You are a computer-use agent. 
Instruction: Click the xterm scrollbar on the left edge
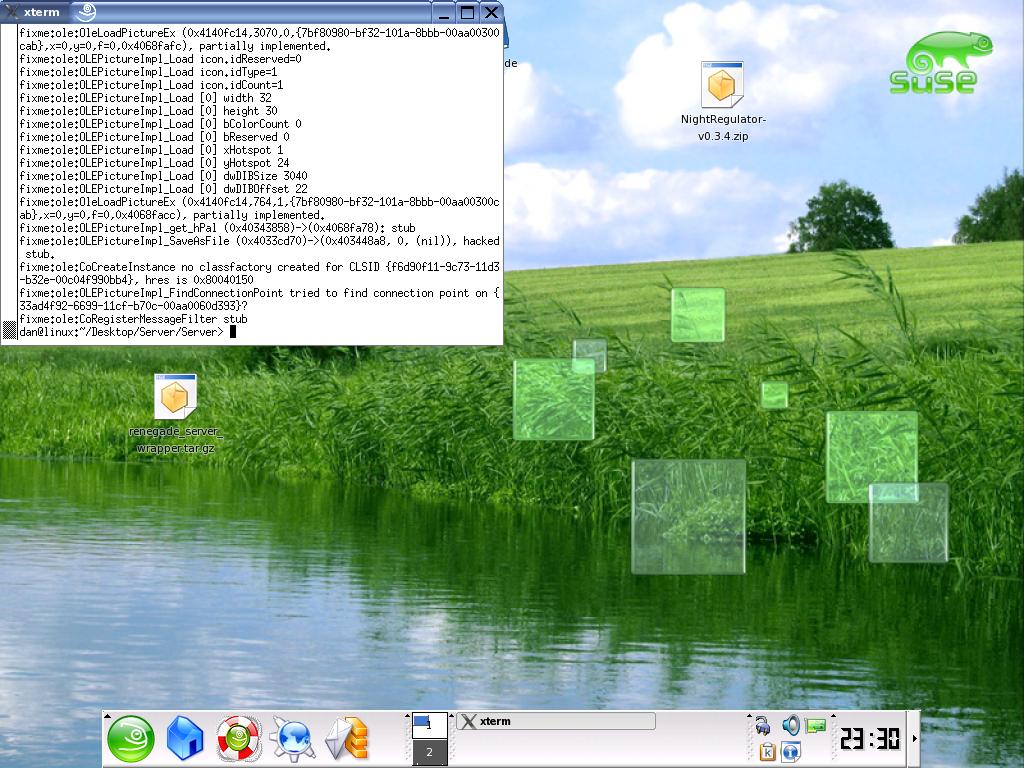tap(8, 180)
